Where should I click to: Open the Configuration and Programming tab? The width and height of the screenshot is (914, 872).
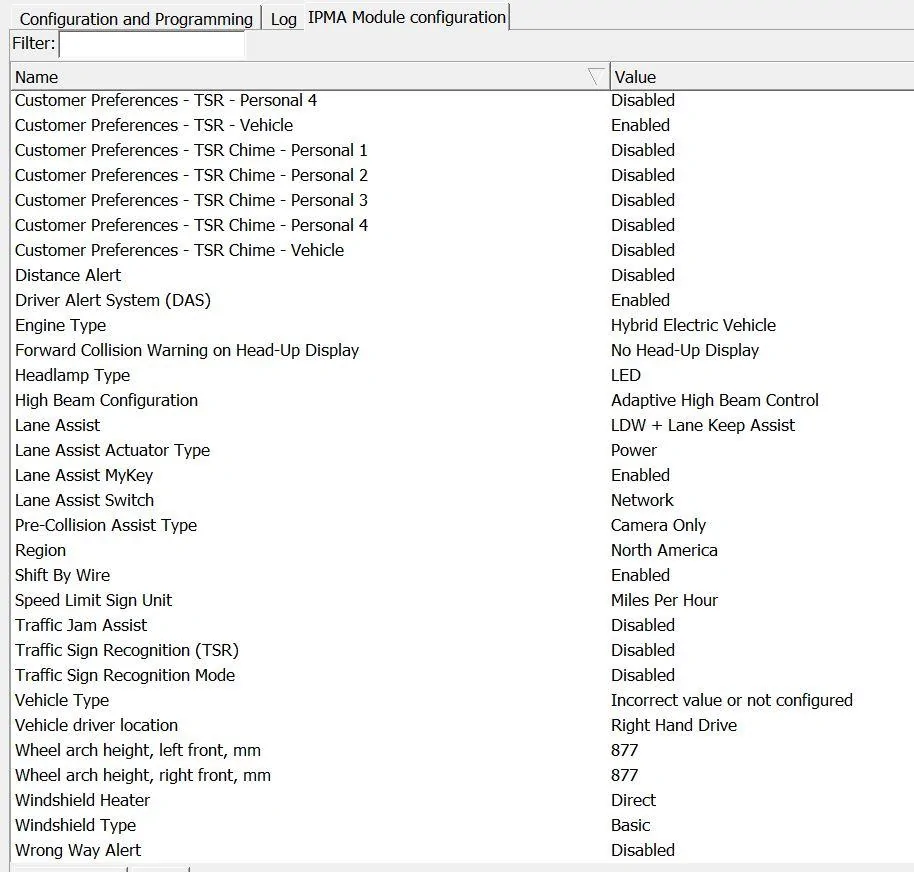click(134, 18)
